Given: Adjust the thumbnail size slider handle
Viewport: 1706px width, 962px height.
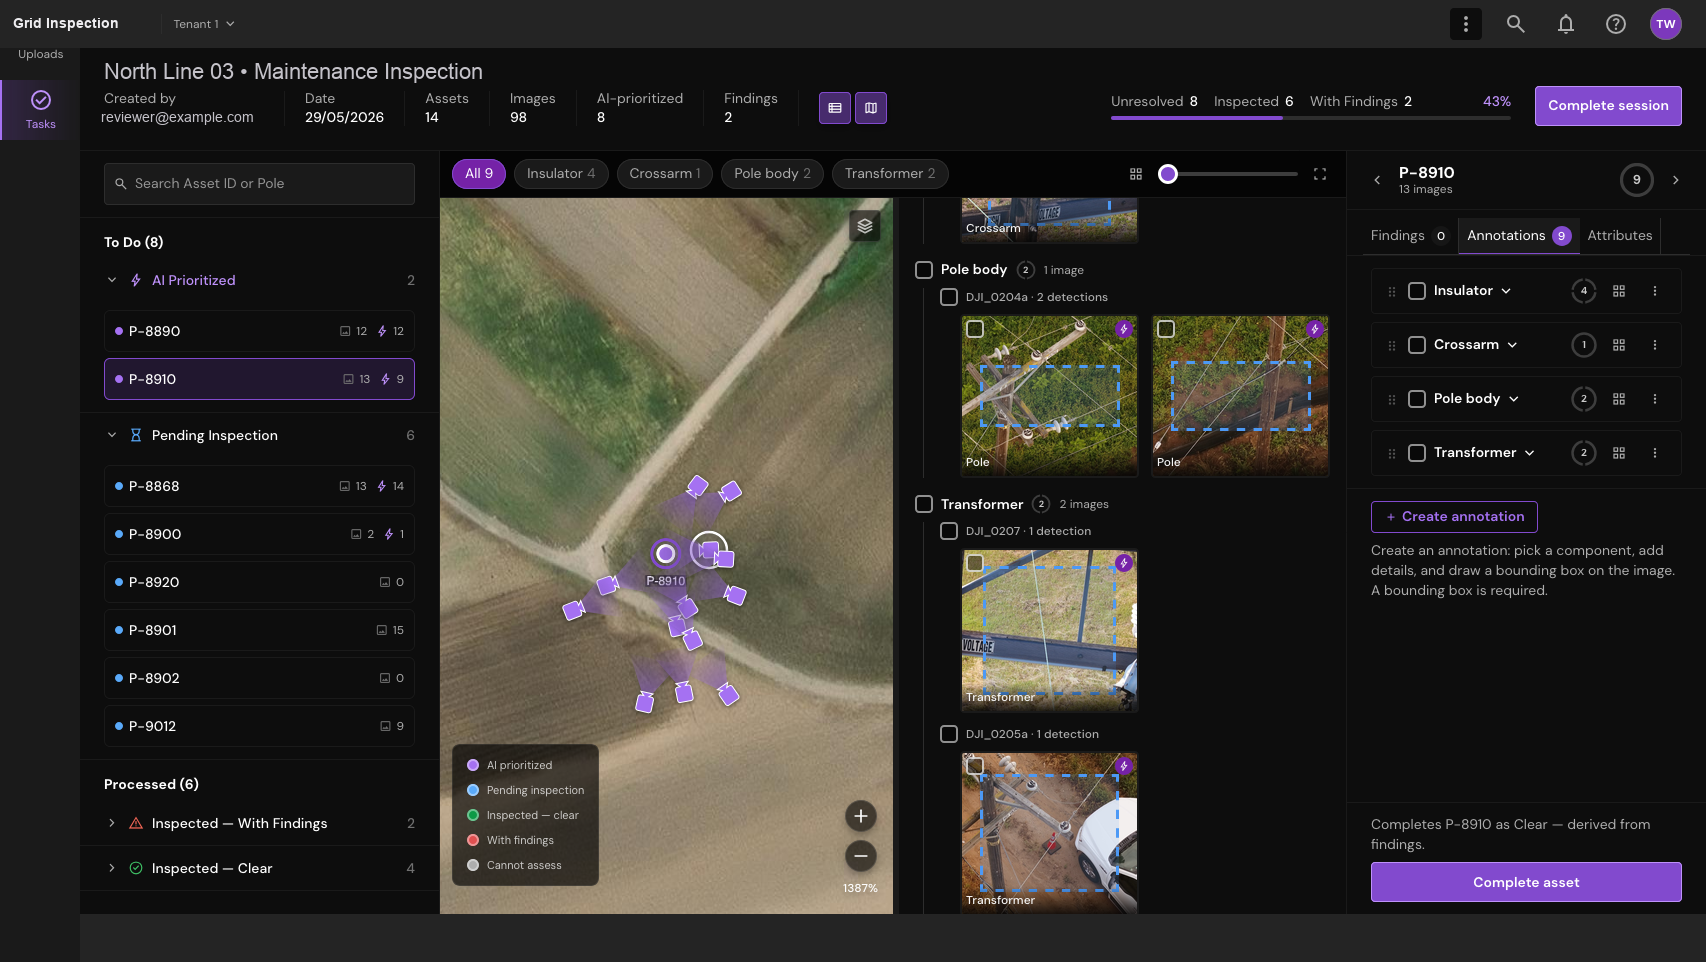Looking at the screenshot, I should [1167, 174].
